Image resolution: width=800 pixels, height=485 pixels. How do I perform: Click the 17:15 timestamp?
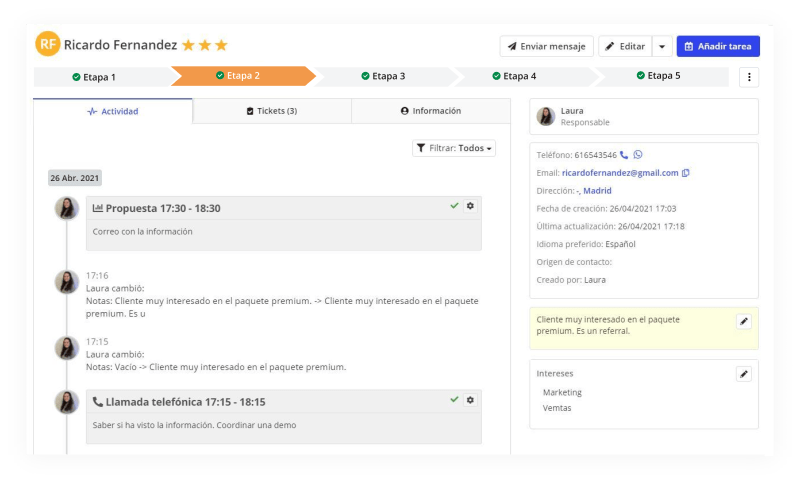(x=97, y=342)
